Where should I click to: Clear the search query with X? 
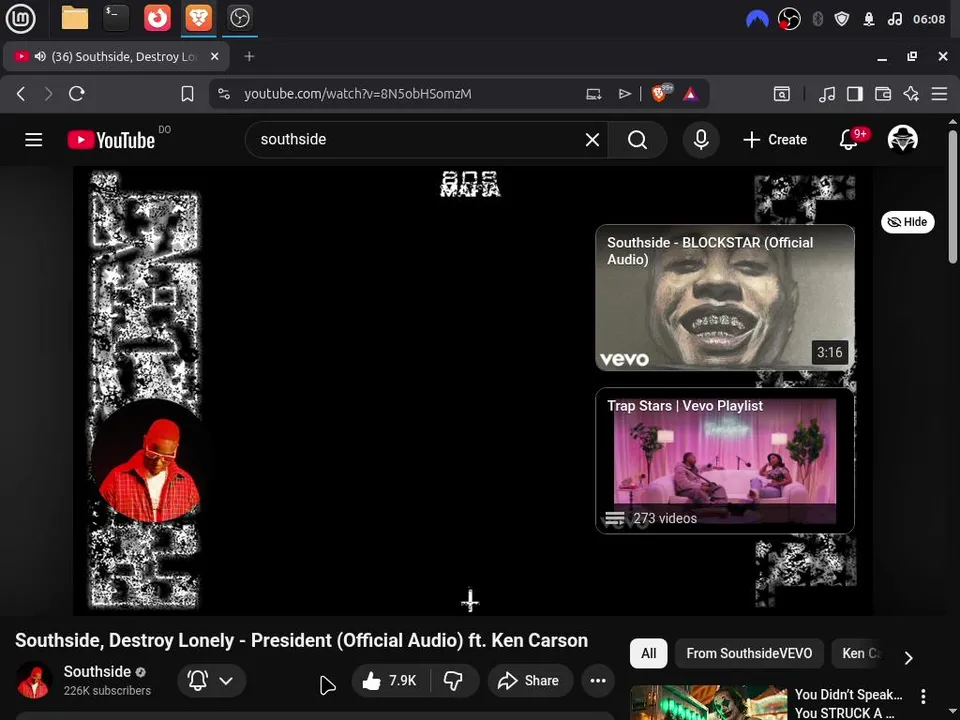[x=592, y=140]
